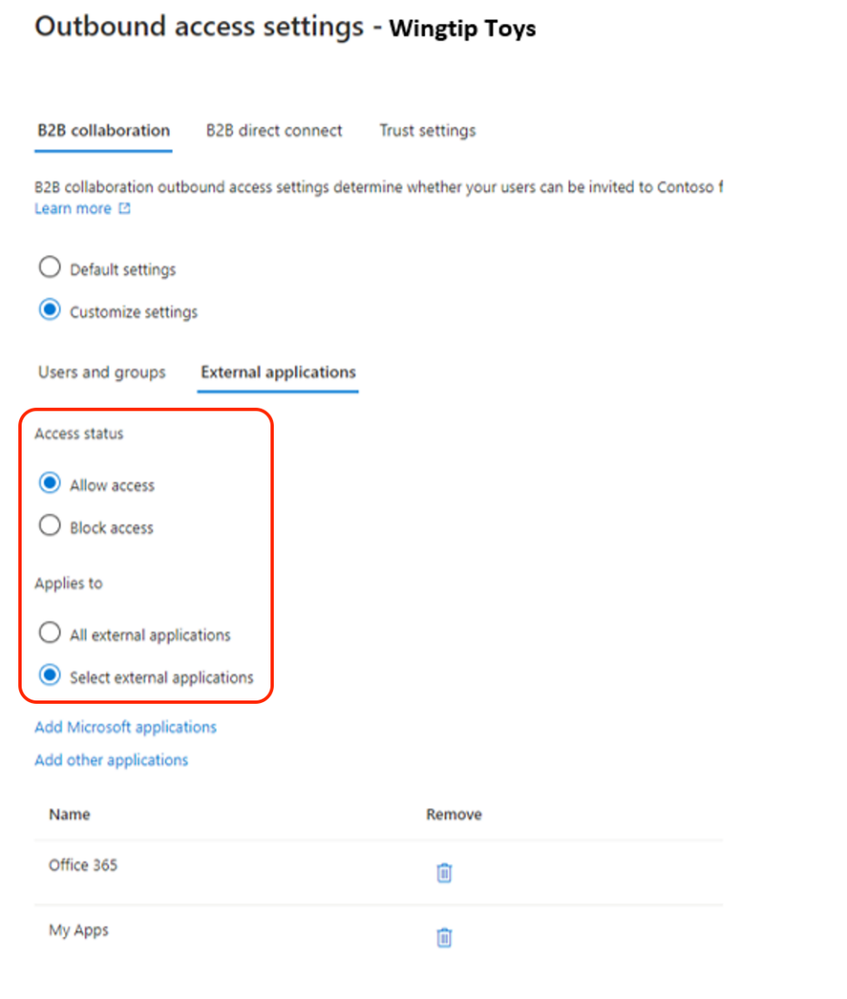Image resolution: width=847 pixels, height=999 pixels.
Task: Open the Learn more link
Action: 73,208
